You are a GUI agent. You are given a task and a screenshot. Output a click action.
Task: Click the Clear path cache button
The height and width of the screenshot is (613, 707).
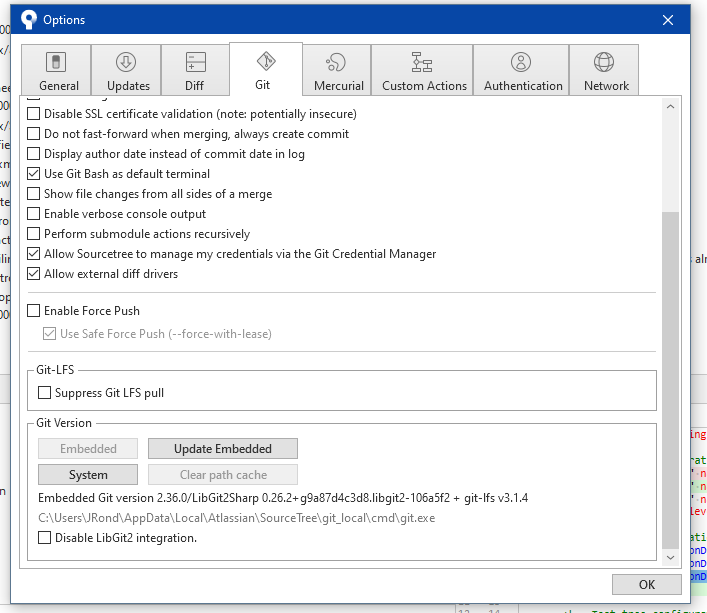coord(223,475)
